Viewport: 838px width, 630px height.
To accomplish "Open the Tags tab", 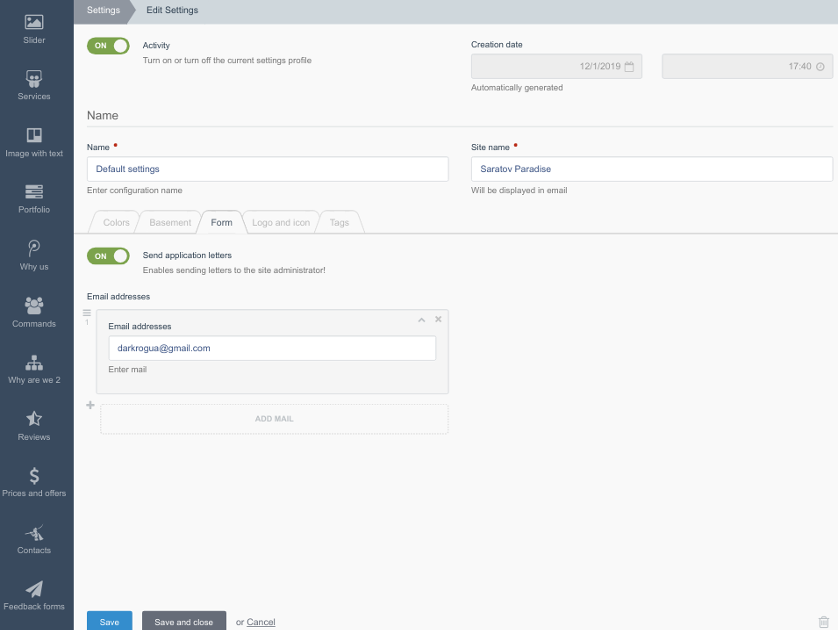I will [x=339, y=222].
